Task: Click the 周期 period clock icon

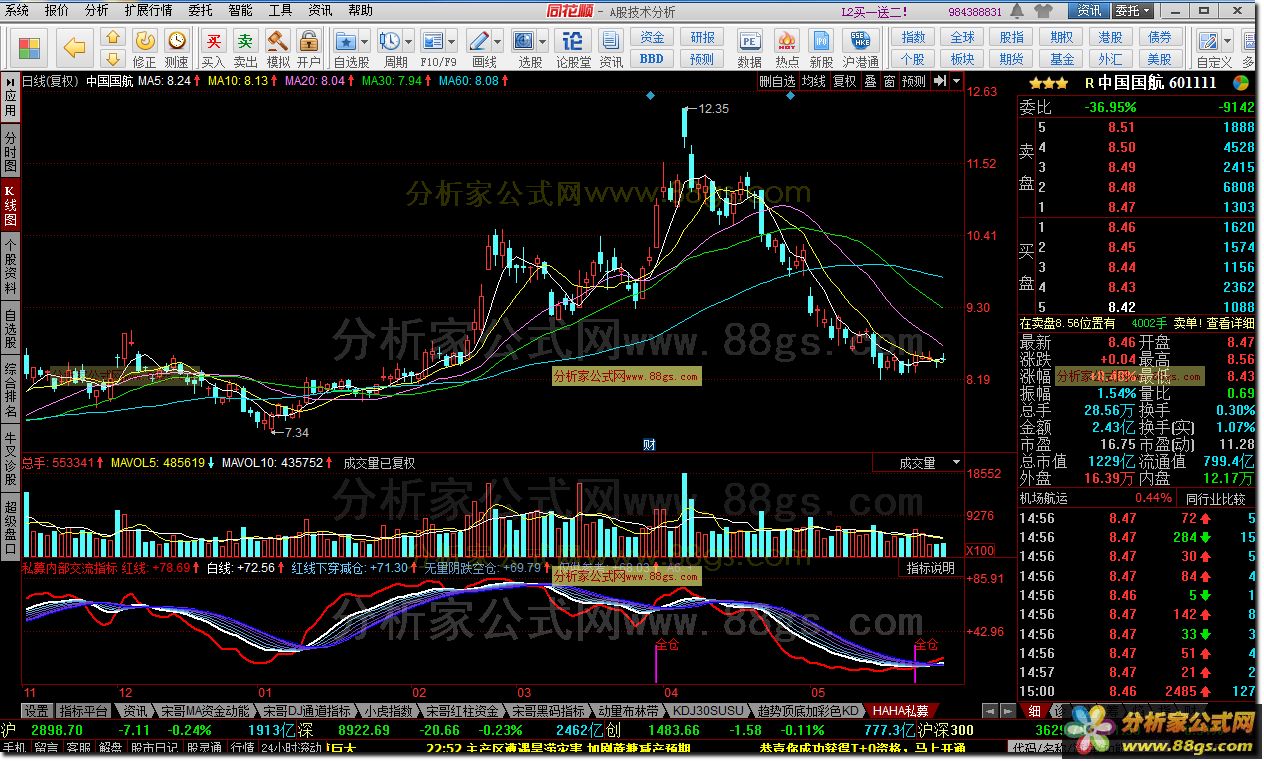Action: click(x=389, y=41)
